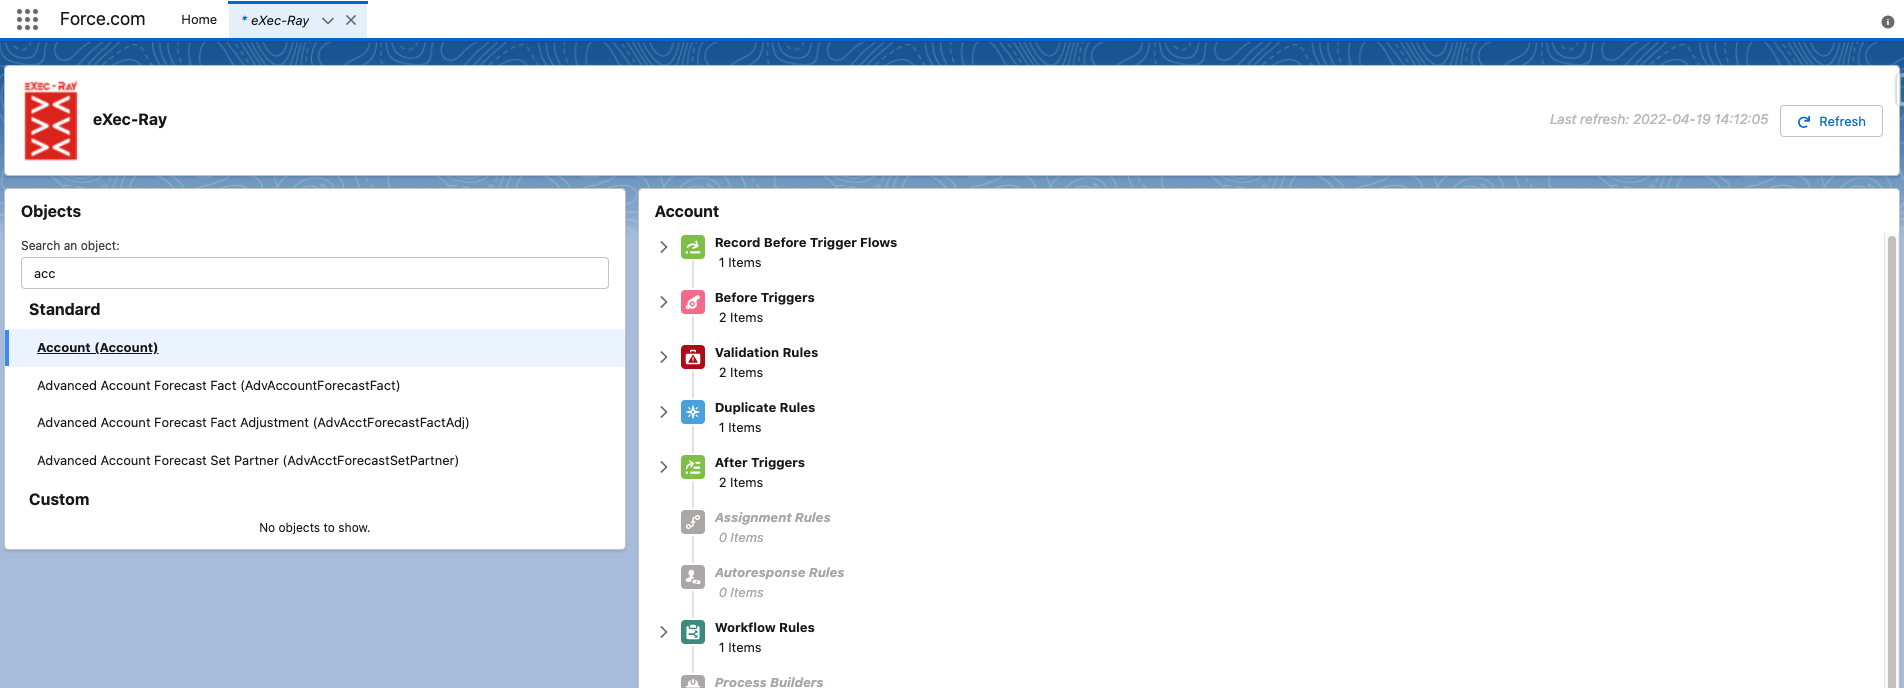
Task: Click the Before Triggers pink icon
Action: [693, 302]
